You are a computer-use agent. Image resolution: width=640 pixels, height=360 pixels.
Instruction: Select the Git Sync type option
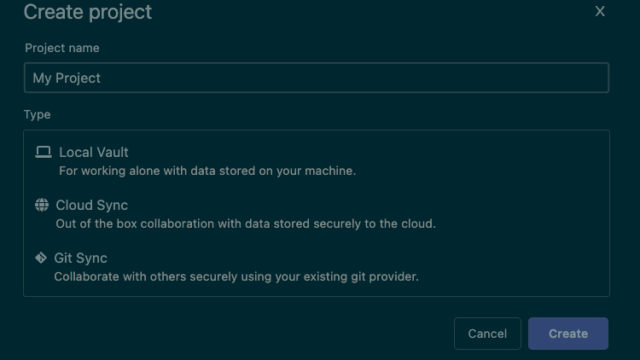tap(316, 267)
